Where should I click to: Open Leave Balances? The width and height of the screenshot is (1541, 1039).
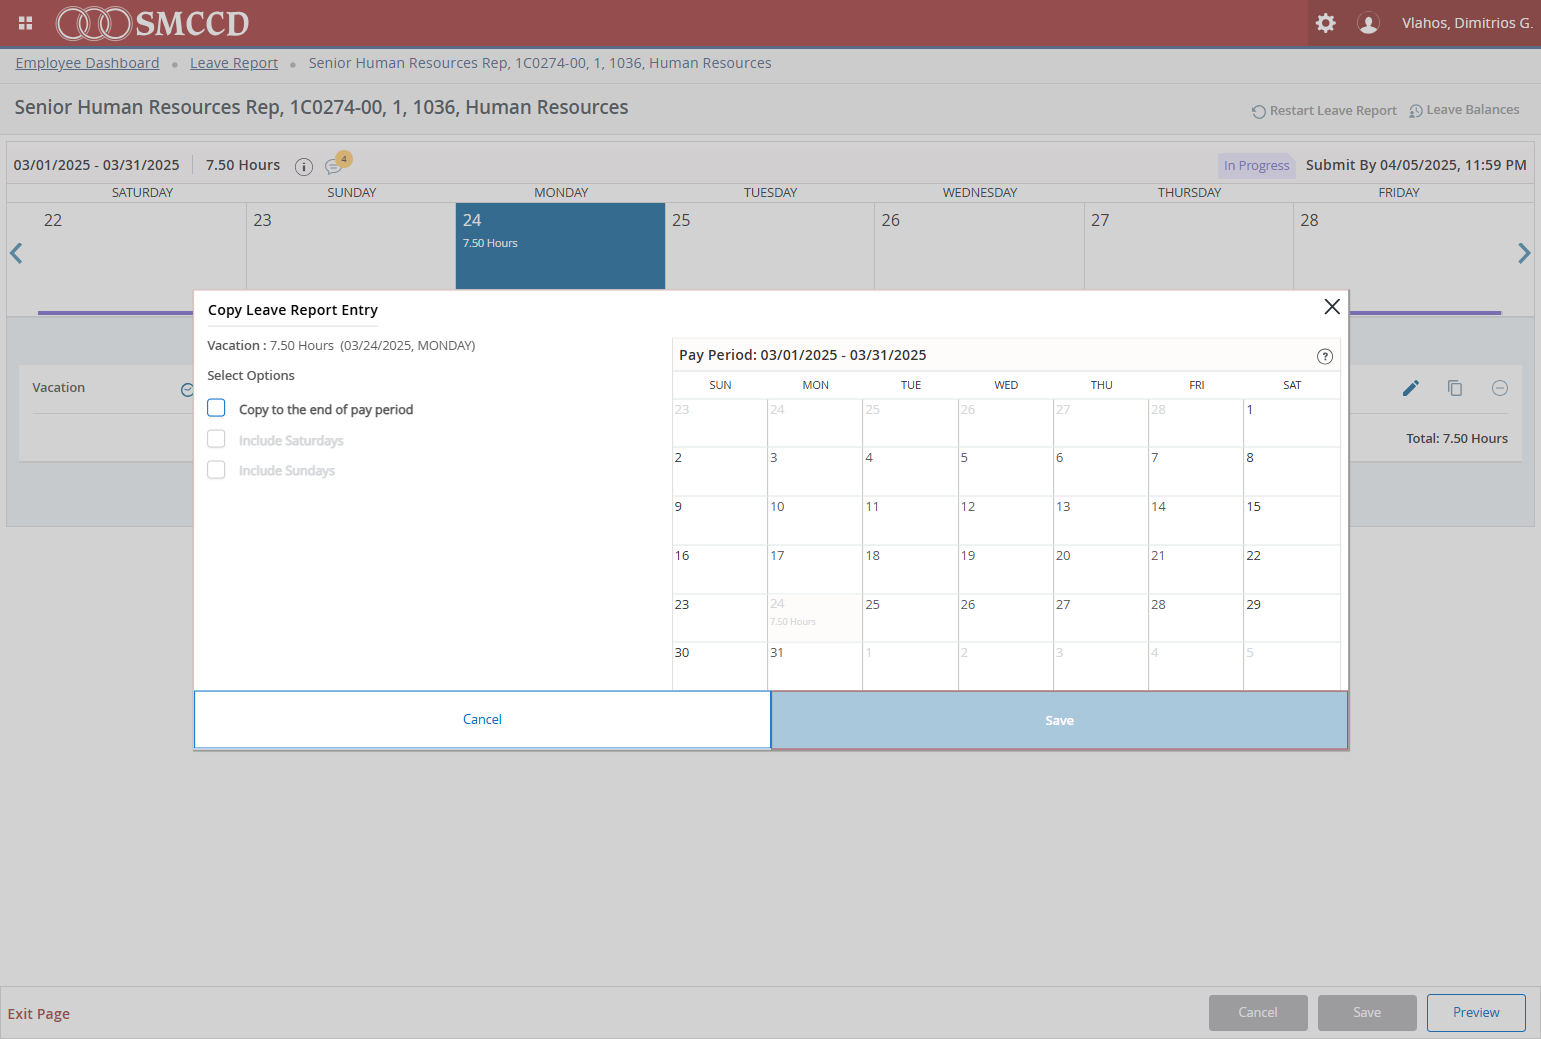point(1464,110)
